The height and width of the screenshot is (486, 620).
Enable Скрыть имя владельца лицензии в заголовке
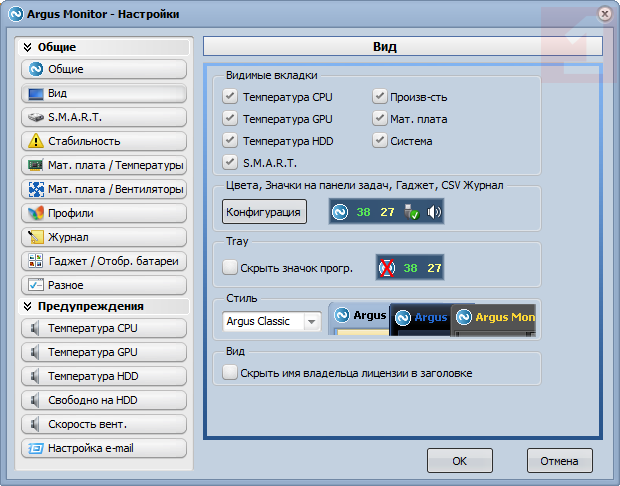point(230,373)
